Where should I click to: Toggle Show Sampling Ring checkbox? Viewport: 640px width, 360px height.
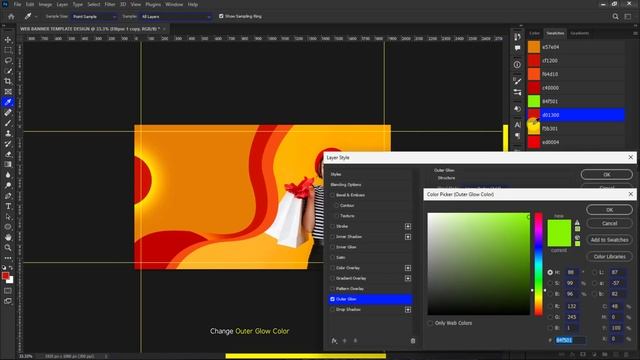(x=221, y=16)
